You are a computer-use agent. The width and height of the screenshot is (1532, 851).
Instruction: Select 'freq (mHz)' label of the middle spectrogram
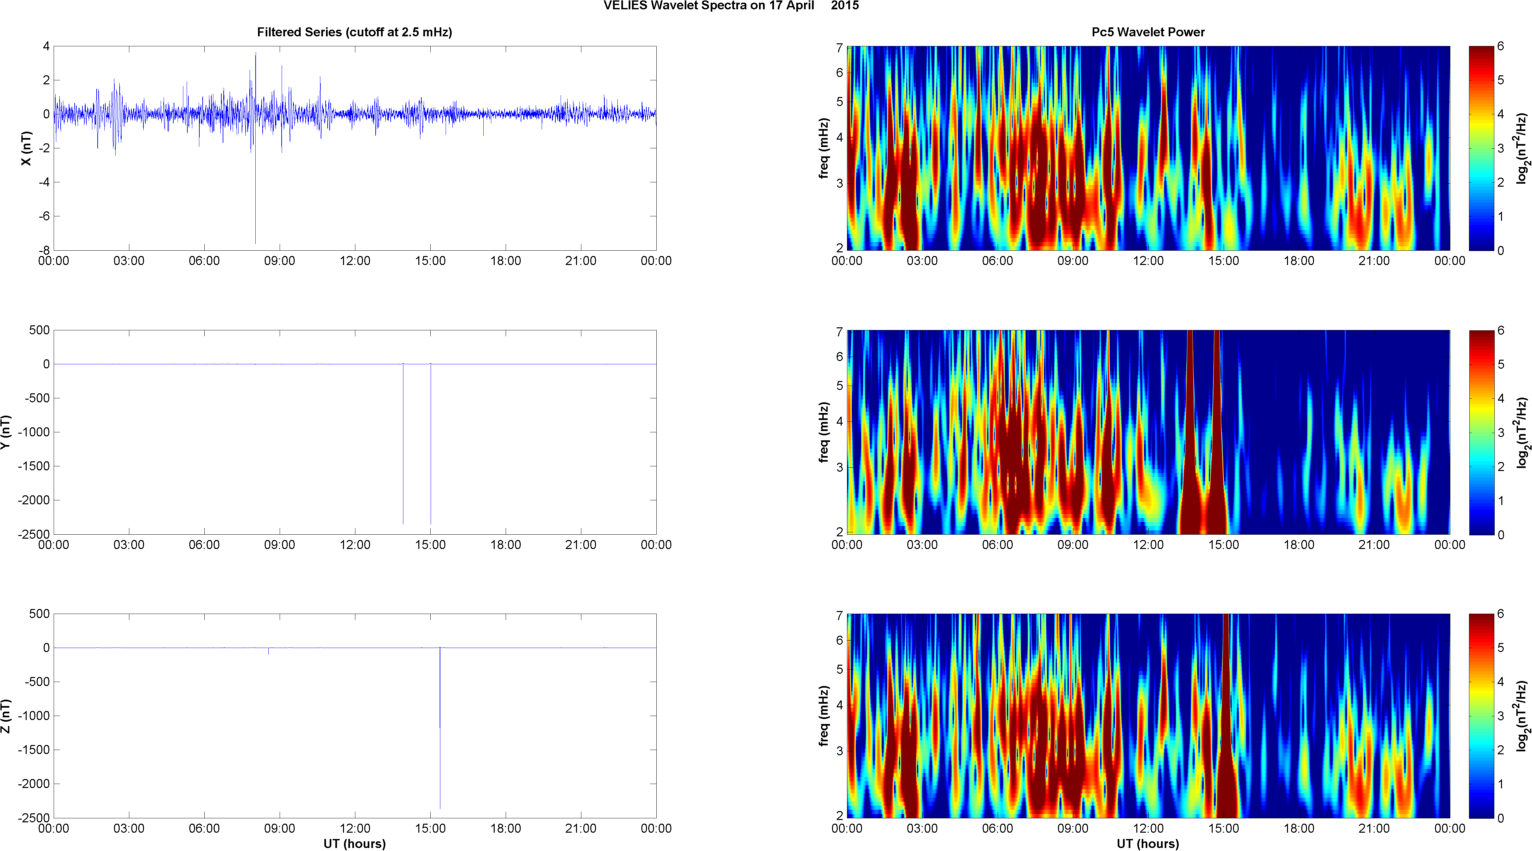(824, 432)
